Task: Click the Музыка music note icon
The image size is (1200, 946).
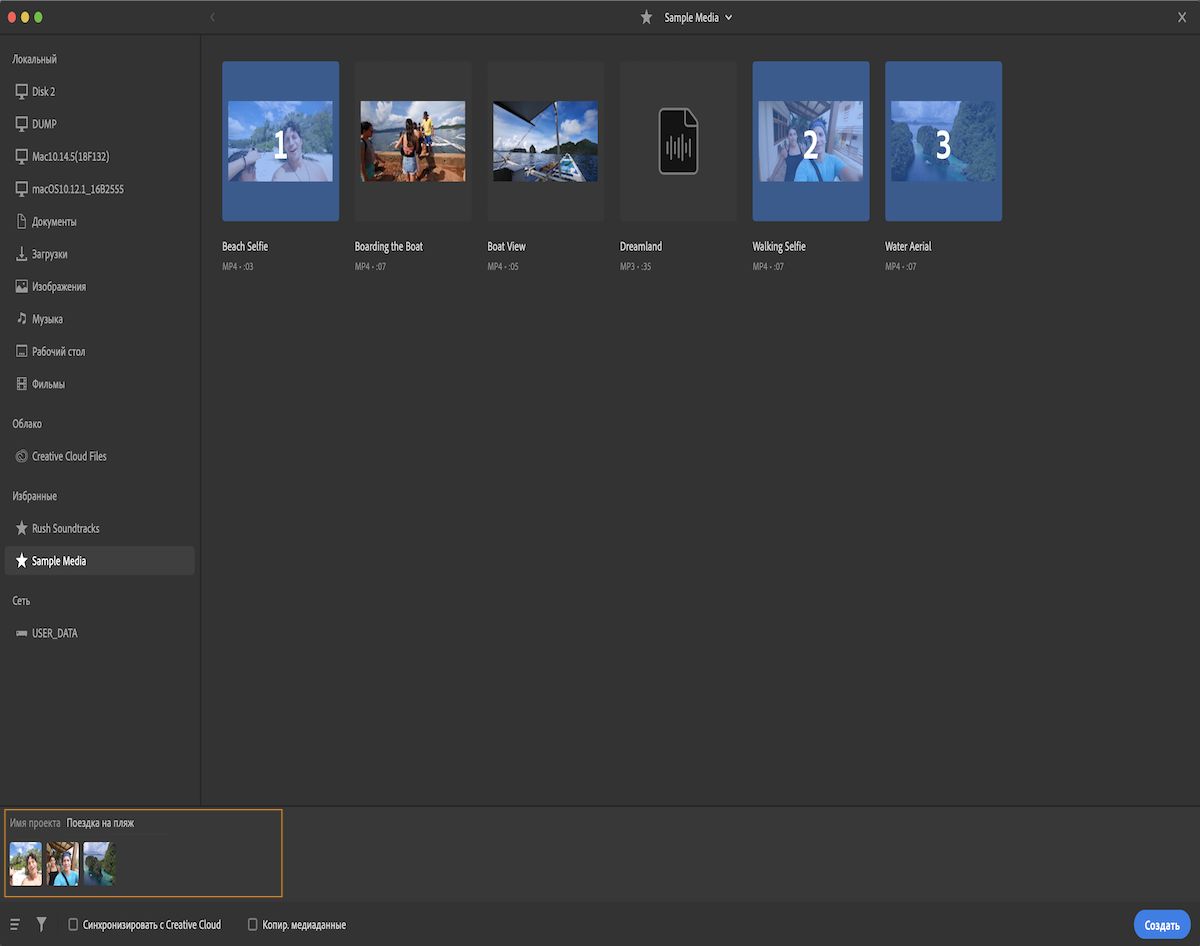Action: point(22,319)
